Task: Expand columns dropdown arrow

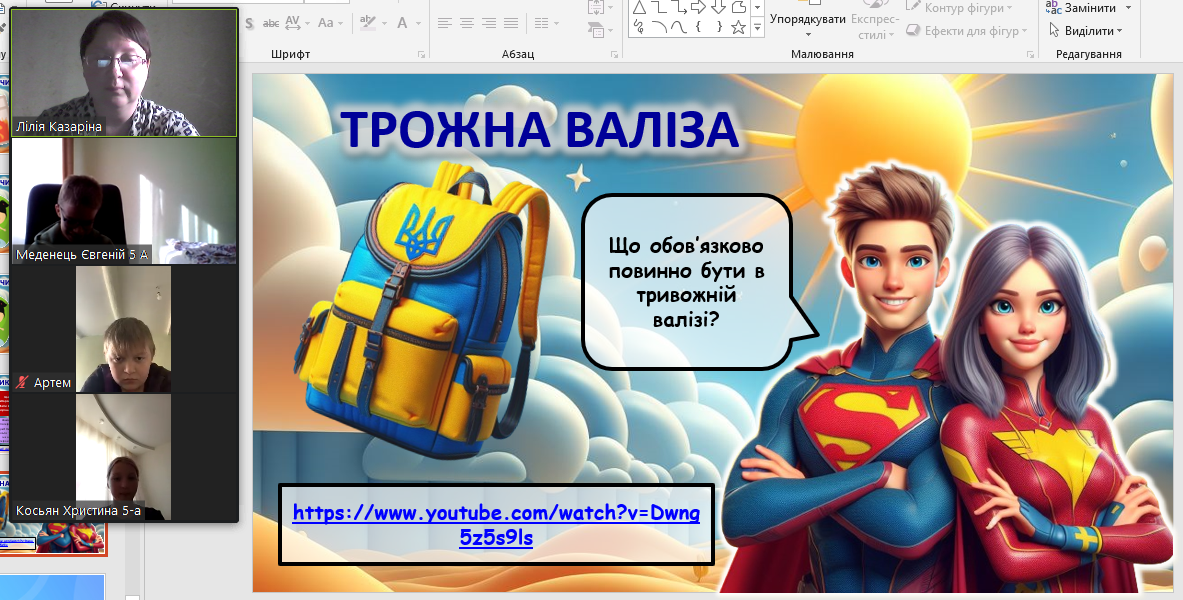Action: coord(555,23)
